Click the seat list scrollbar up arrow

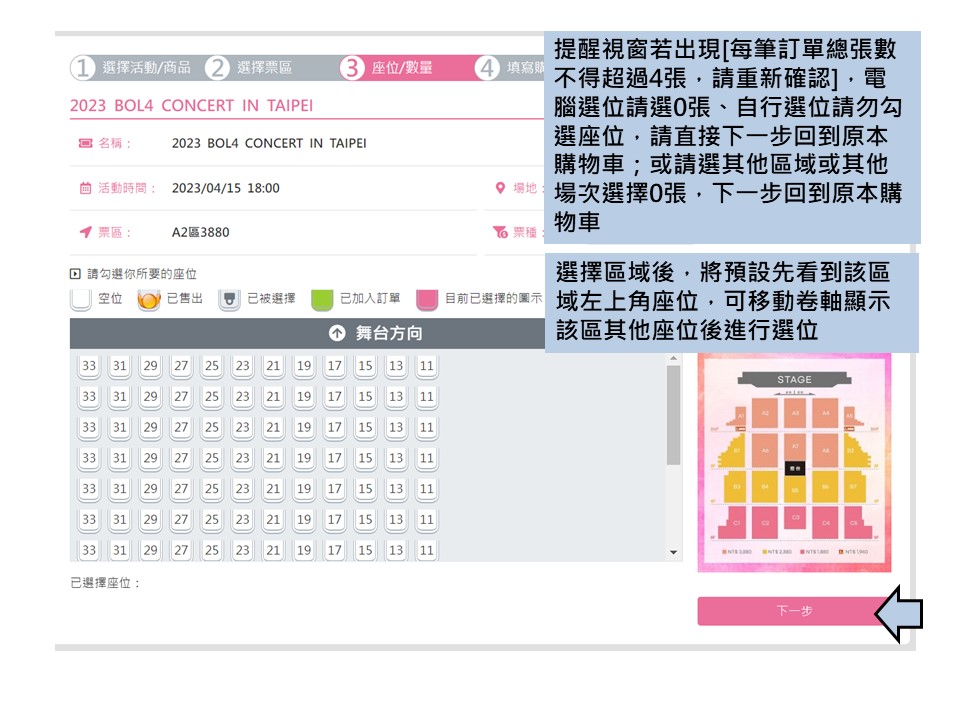point(673,358)
